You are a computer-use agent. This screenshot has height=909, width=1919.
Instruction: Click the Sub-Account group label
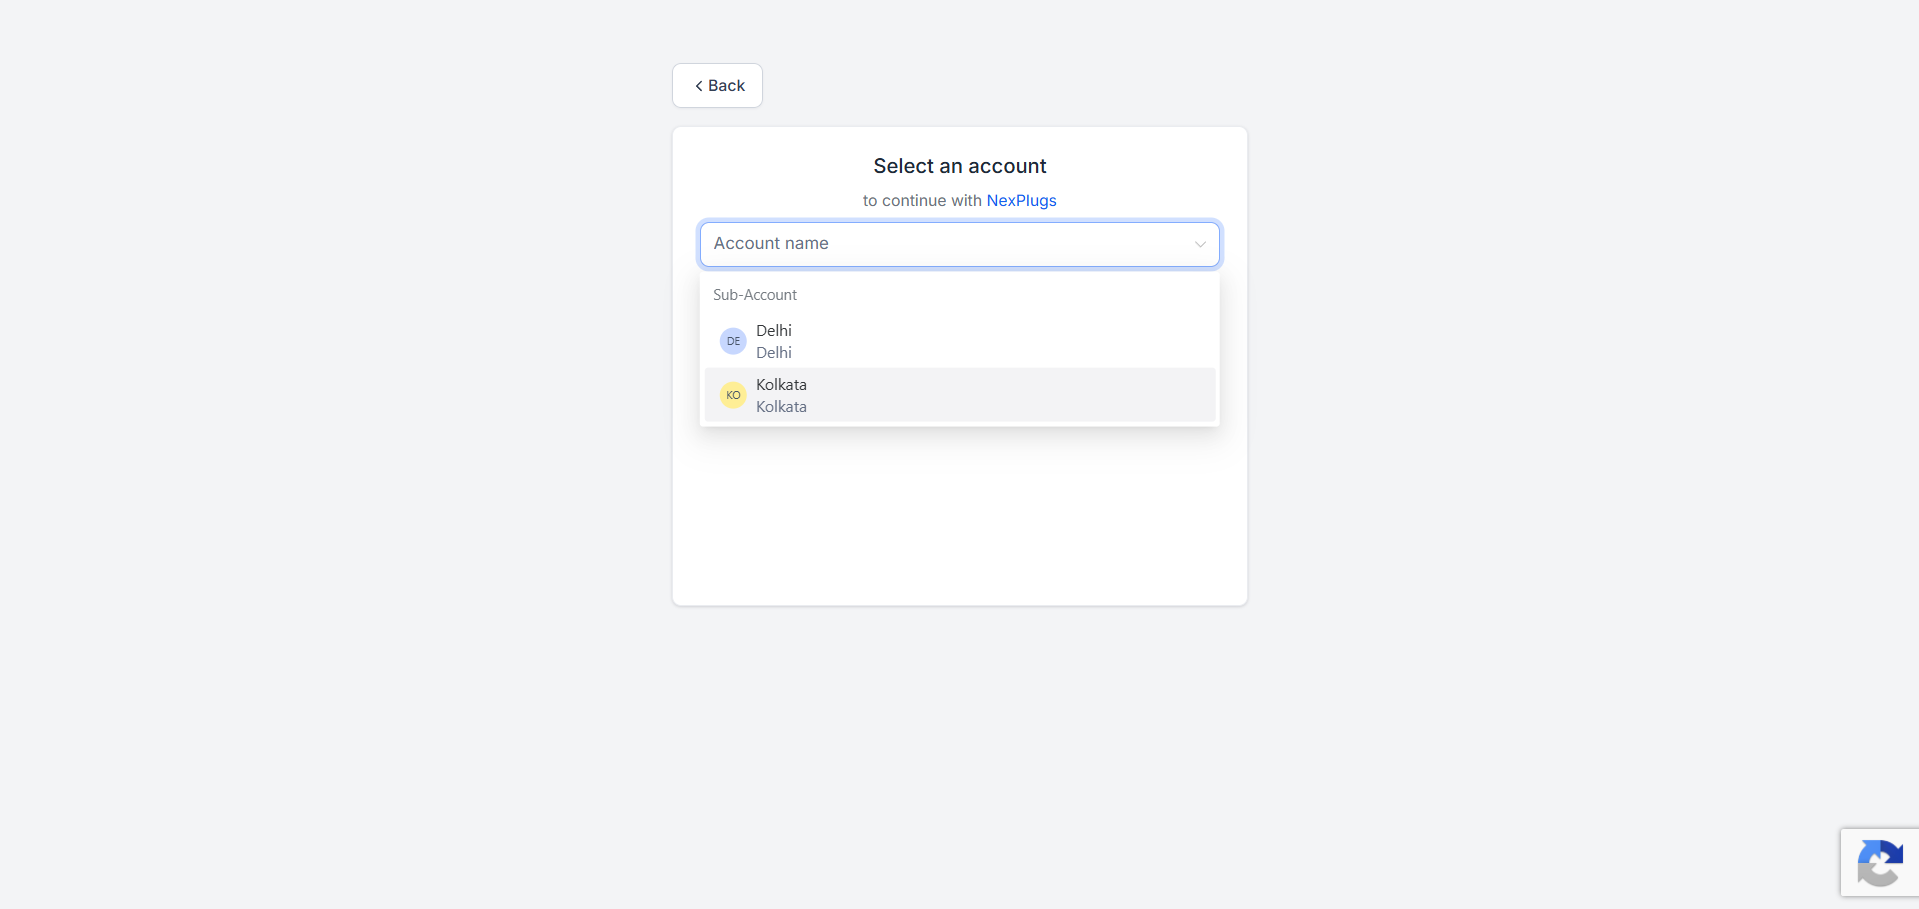pos(755,295)
